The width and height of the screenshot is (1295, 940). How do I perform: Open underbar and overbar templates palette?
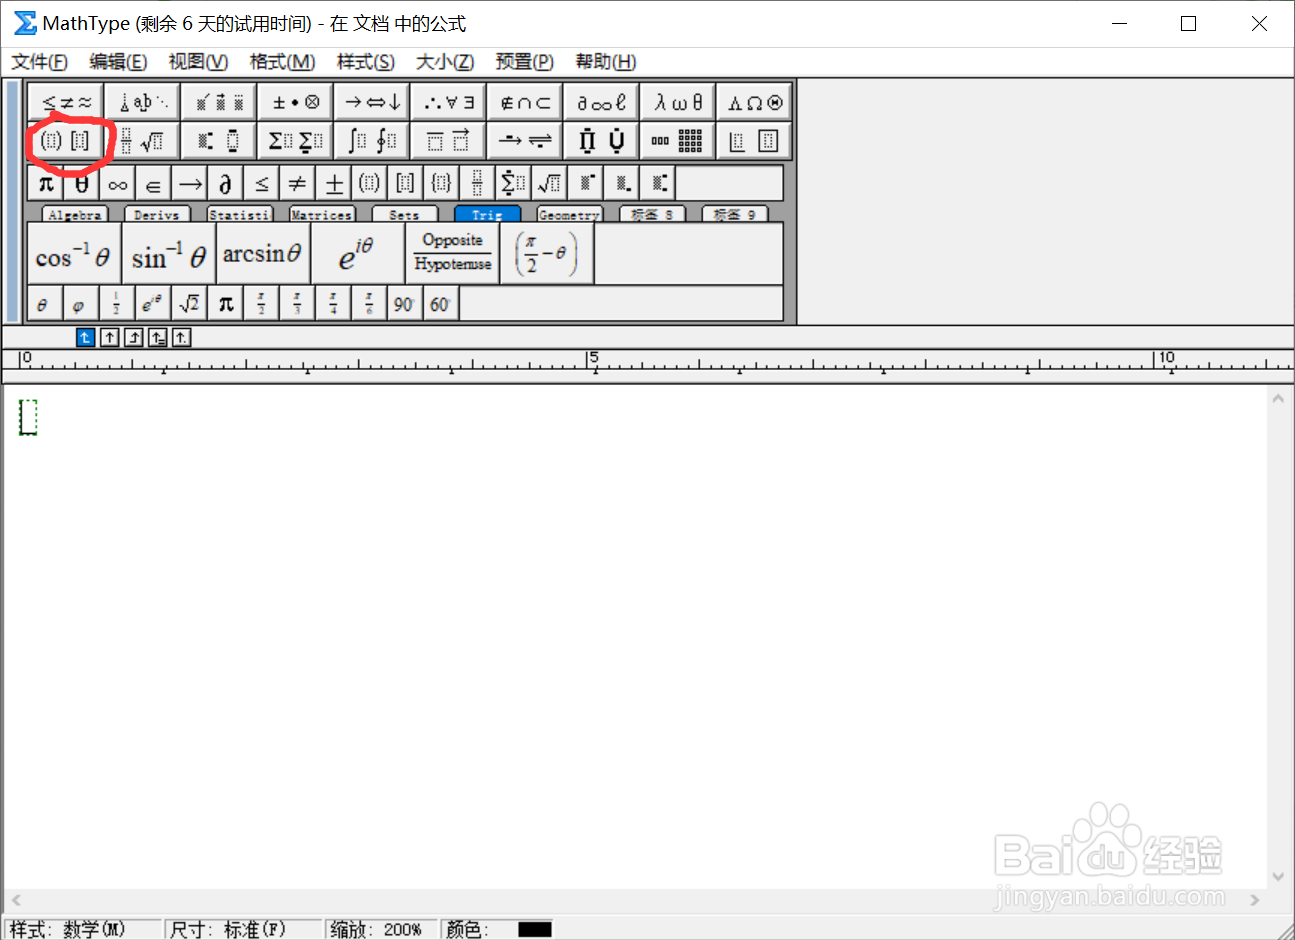click(x=448, y=141)
